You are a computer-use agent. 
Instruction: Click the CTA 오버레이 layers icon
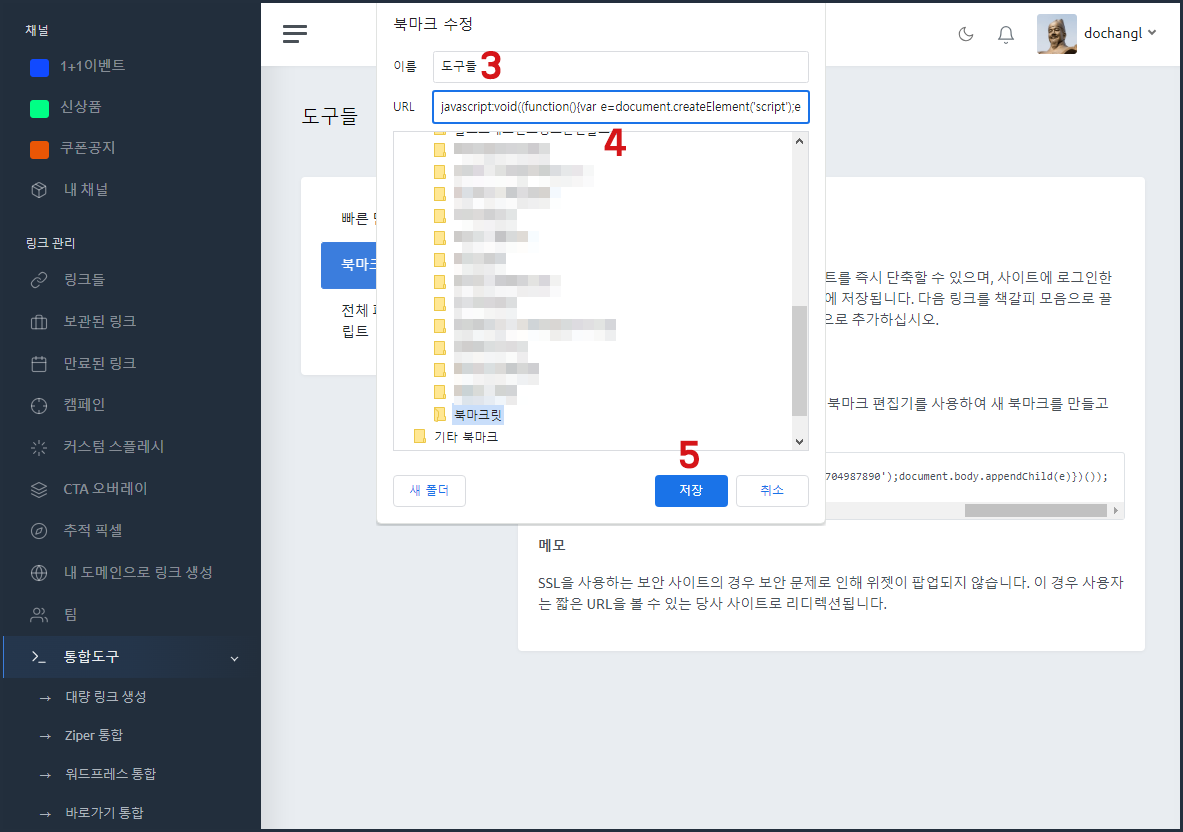click(x=39, y=490)
